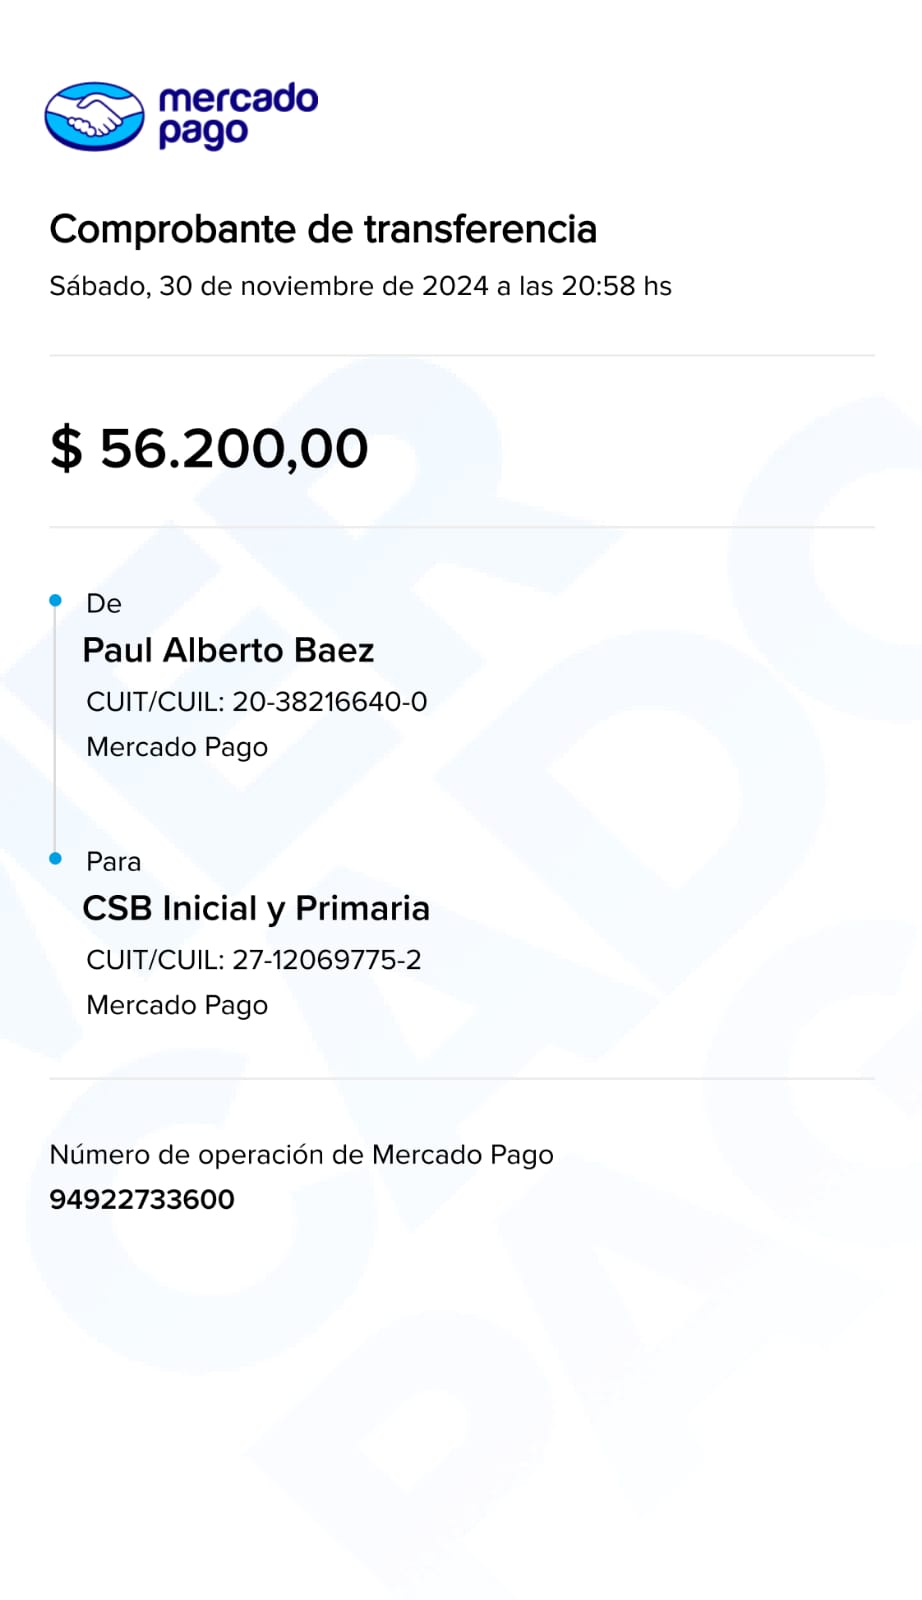922x1600 pixels.
Task: Click the sender CUIT/CUIL 20-38216640-0
Action: [256, 702]
